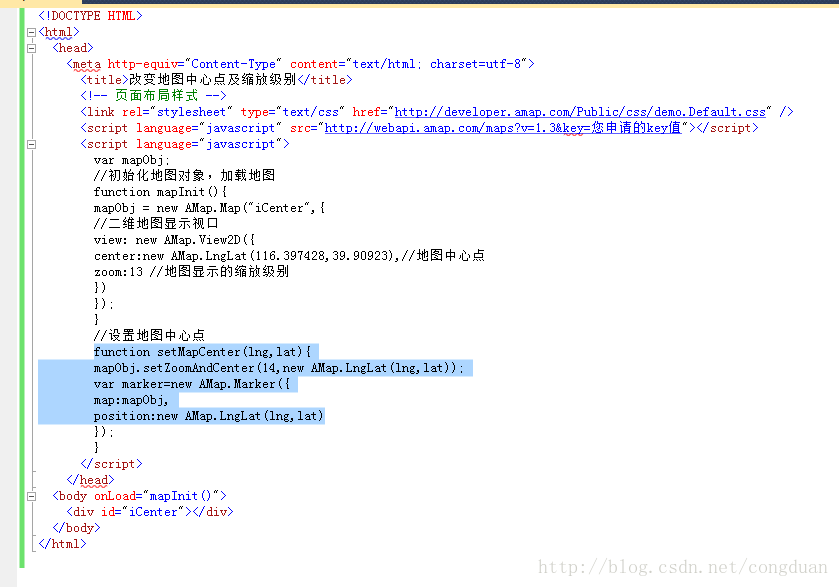
Task: Click the meta http-equiv Content-Type line
Action: (x=300, y=64)
